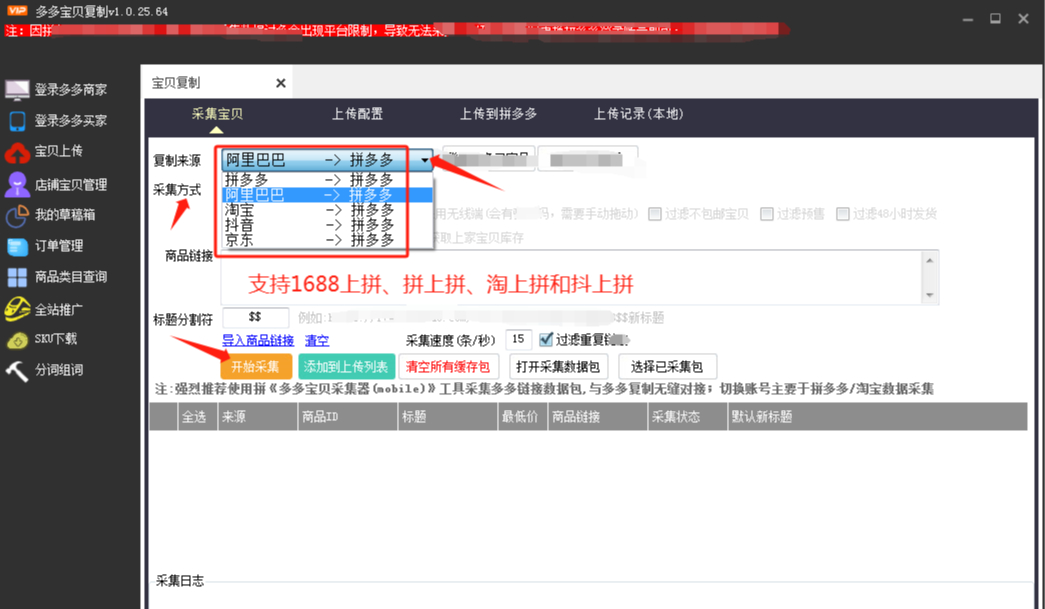This screenshot has width=1045, height=609.
Task: Choose 淘宝 -> 拼多多 source option
Action: 327,210
